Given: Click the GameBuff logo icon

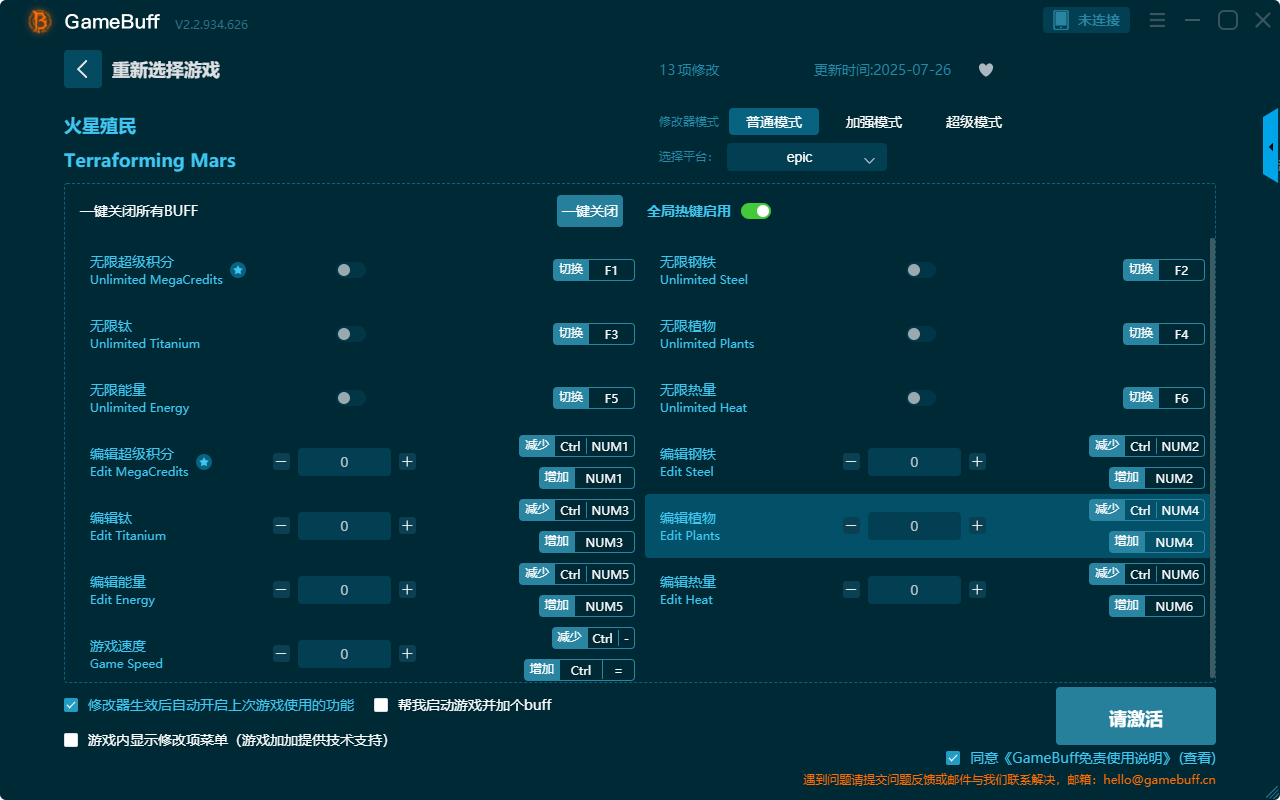Looking at the screenshot, I should coord(40,21).
